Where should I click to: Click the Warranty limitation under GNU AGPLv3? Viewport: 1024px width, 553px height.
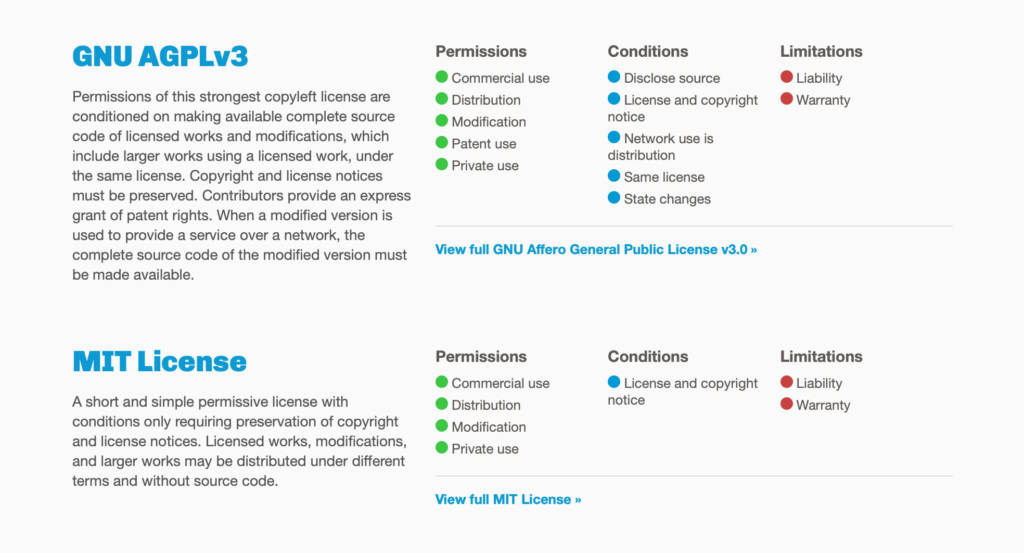tap(823, 100)
